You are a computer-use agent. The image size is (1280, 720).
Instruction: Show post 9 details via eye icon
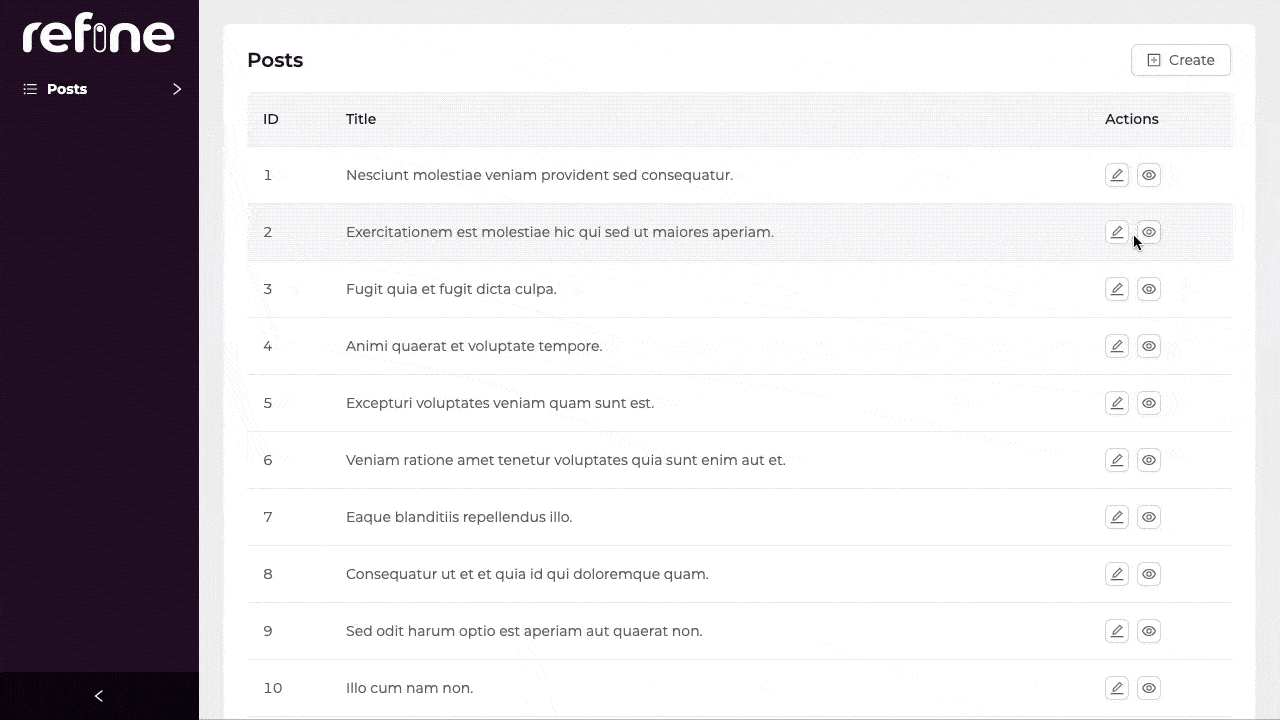tap(1149, 631)
